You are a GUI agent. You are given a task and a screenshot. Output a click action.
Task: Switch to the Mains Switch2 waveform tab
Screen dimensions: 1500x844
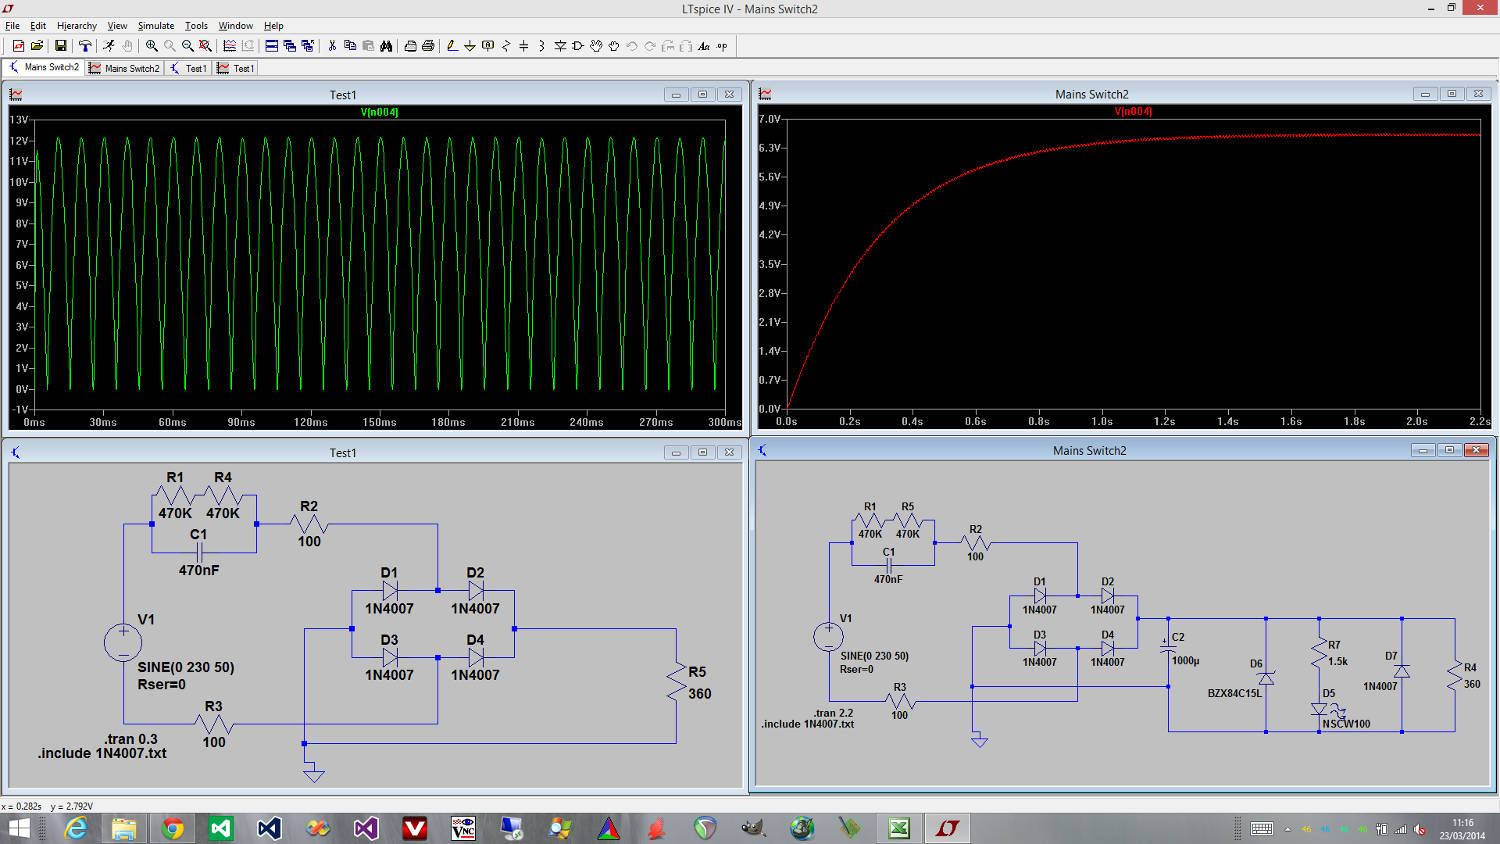[124, 68]
